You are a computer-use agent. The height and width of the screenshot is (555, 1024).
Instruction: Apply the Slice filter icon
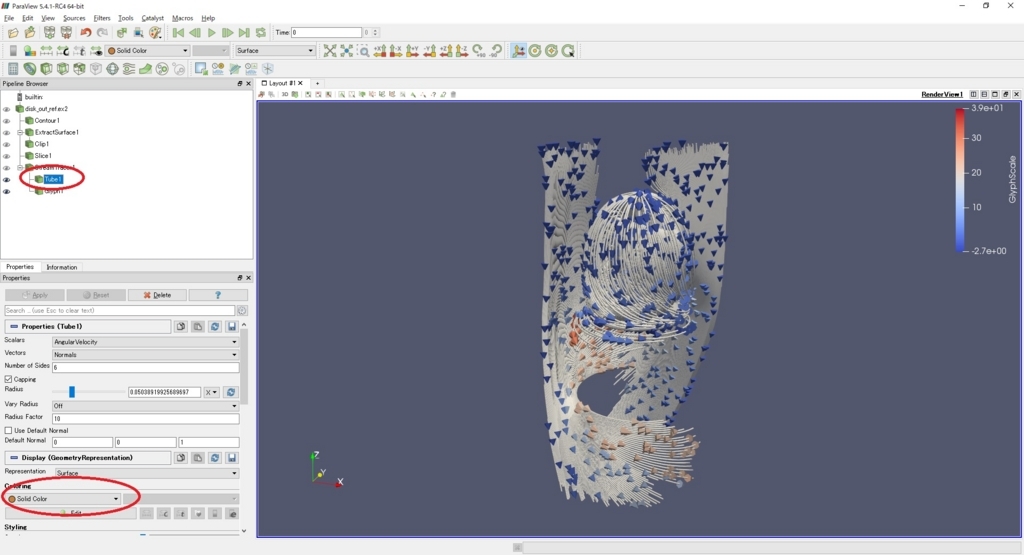[x=63, y=69]
